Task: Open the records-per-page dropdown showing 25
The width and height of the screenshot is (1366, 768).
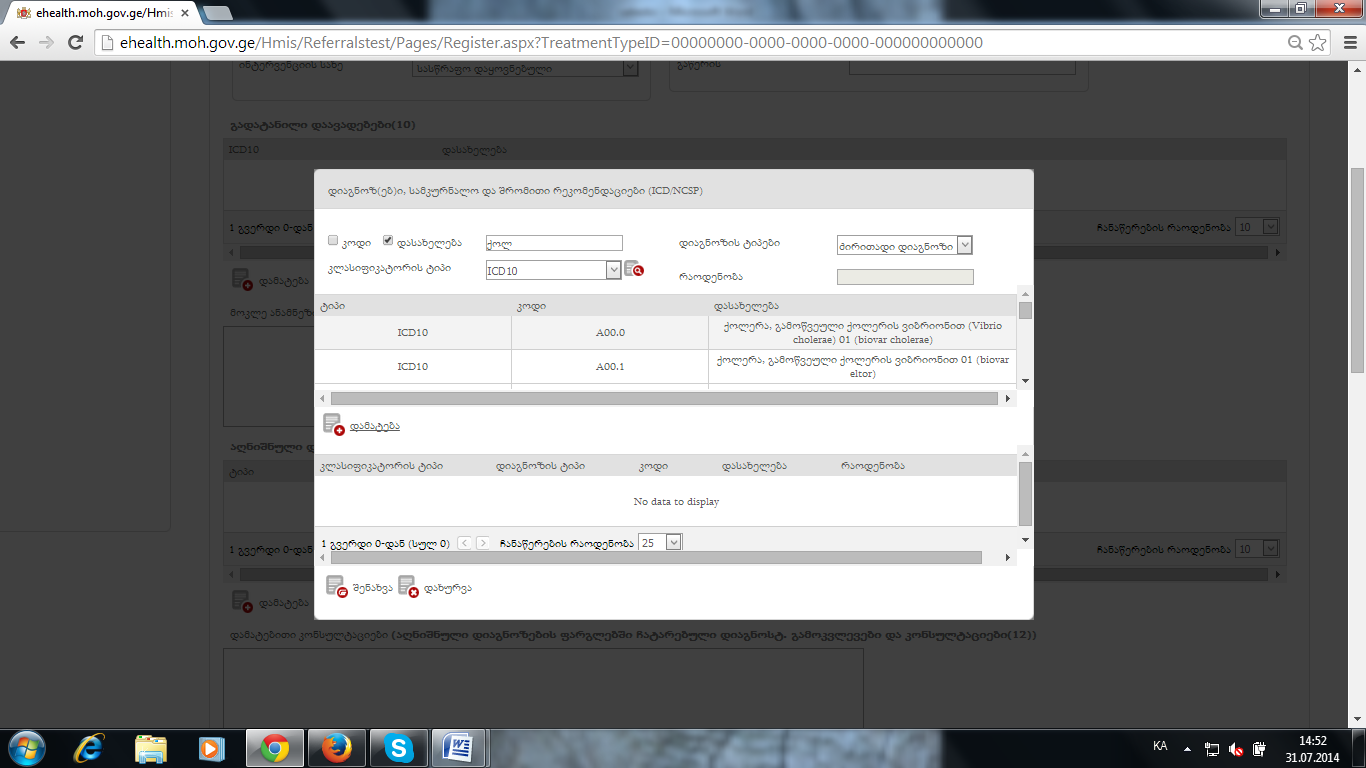Action: (x=673, y=542)
